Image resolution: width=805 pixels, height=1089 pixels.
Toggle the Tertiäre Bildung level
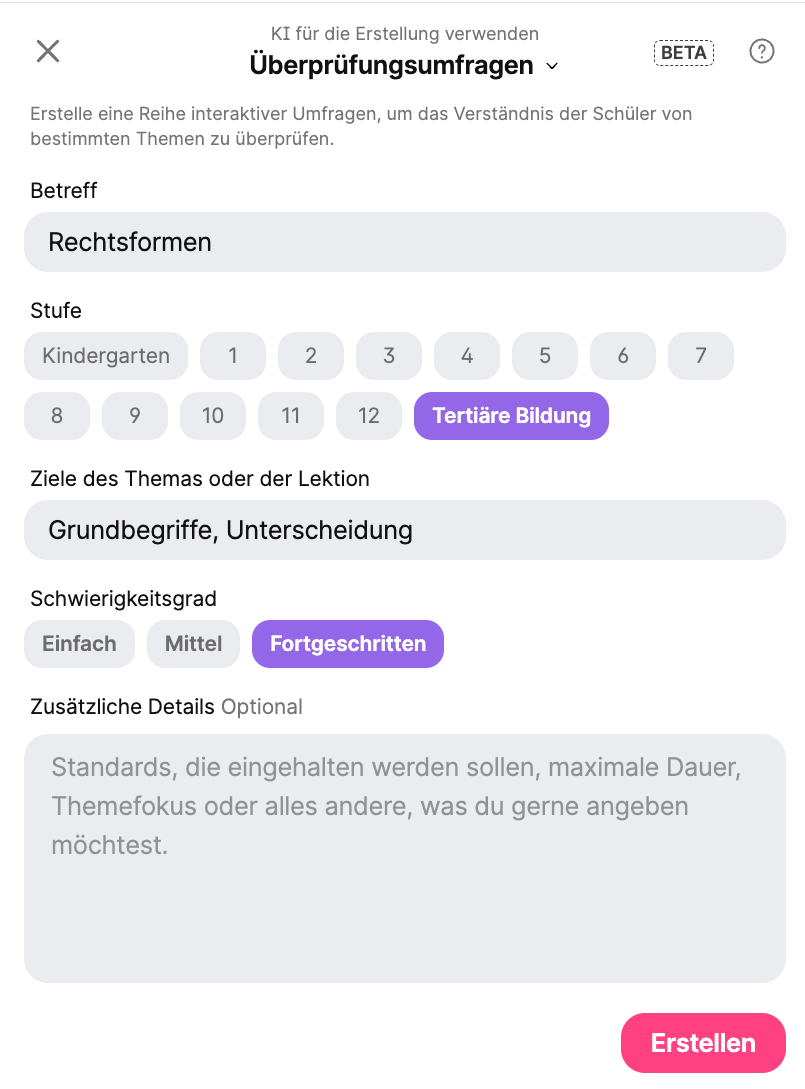tap(511, 416)
